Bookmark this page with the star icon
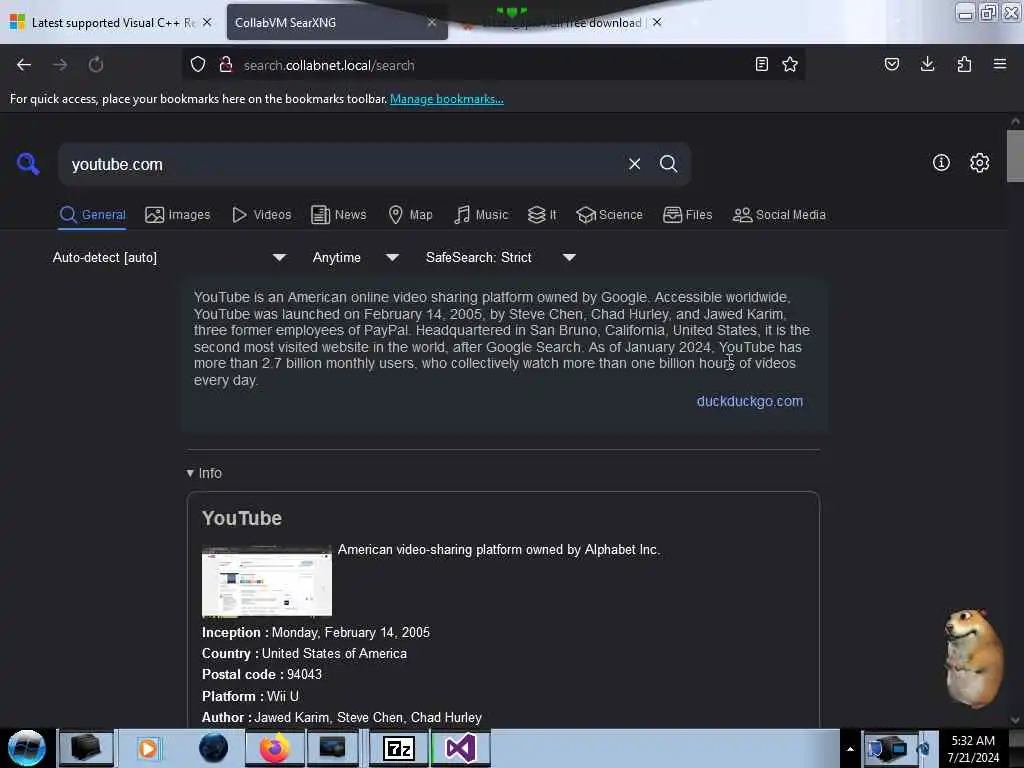1024x768 pixels. pyautogui.click(x=790, y=65)
